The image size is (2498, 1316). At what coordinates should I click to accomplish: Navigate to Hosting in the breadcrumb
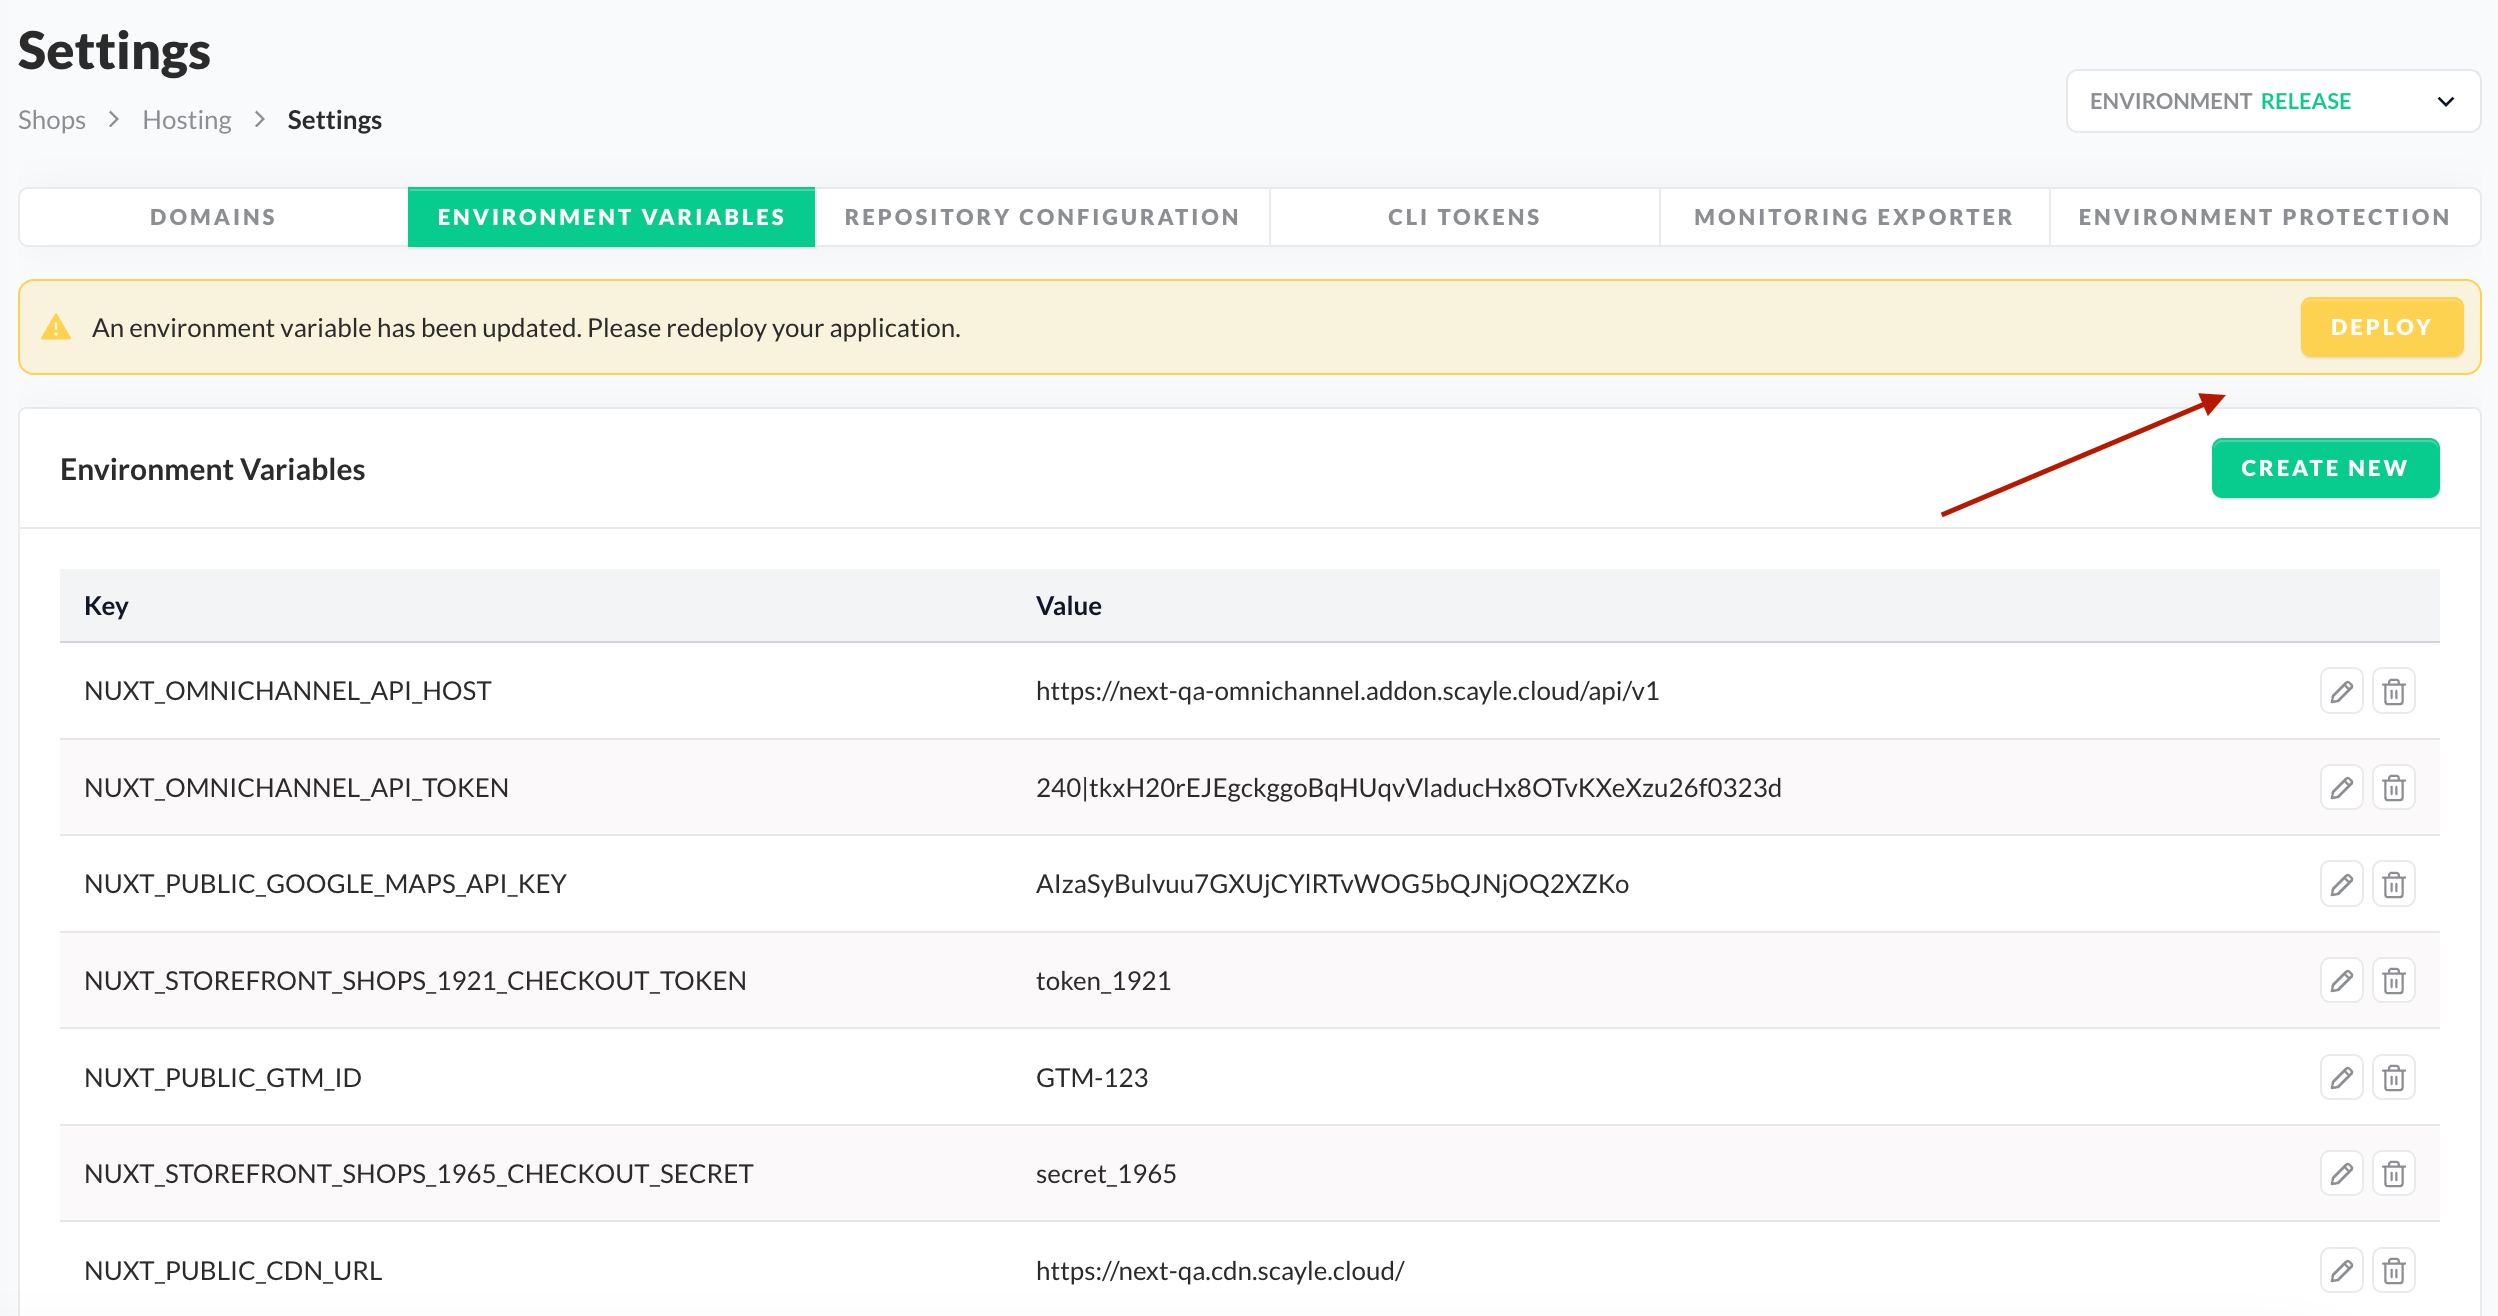(187, 120)
